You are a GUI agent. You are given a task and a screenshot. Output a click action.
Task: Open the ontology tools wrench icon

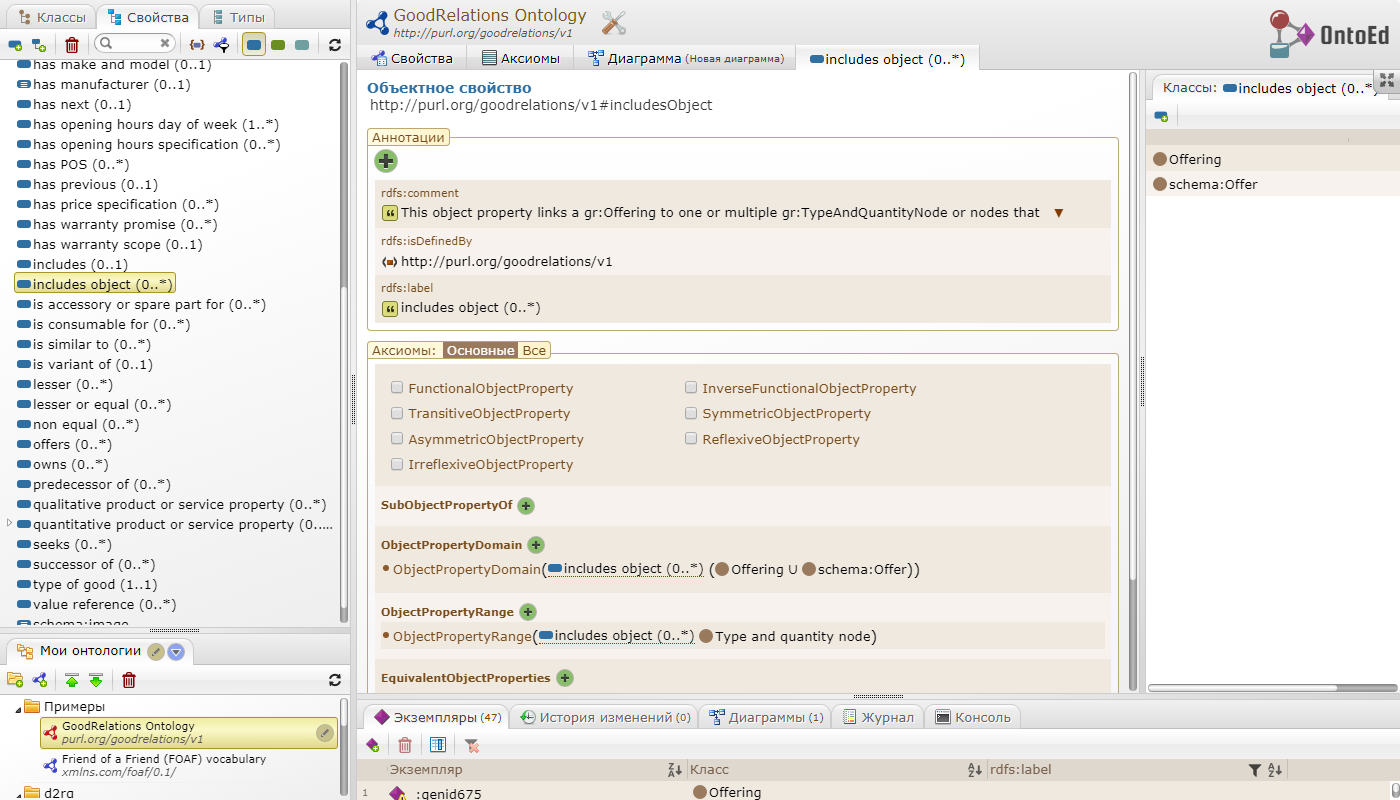click(614, 23)
